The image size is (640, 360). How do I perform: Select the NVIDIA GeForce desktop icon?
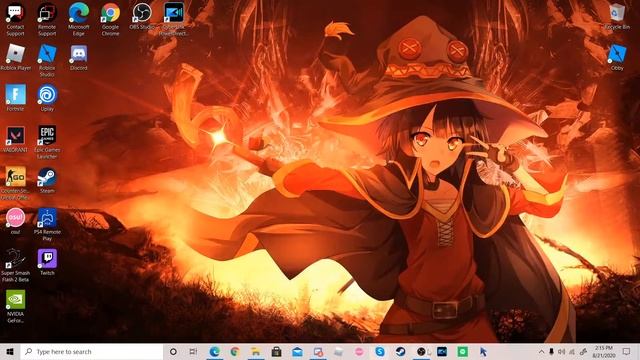click(16, 306)
